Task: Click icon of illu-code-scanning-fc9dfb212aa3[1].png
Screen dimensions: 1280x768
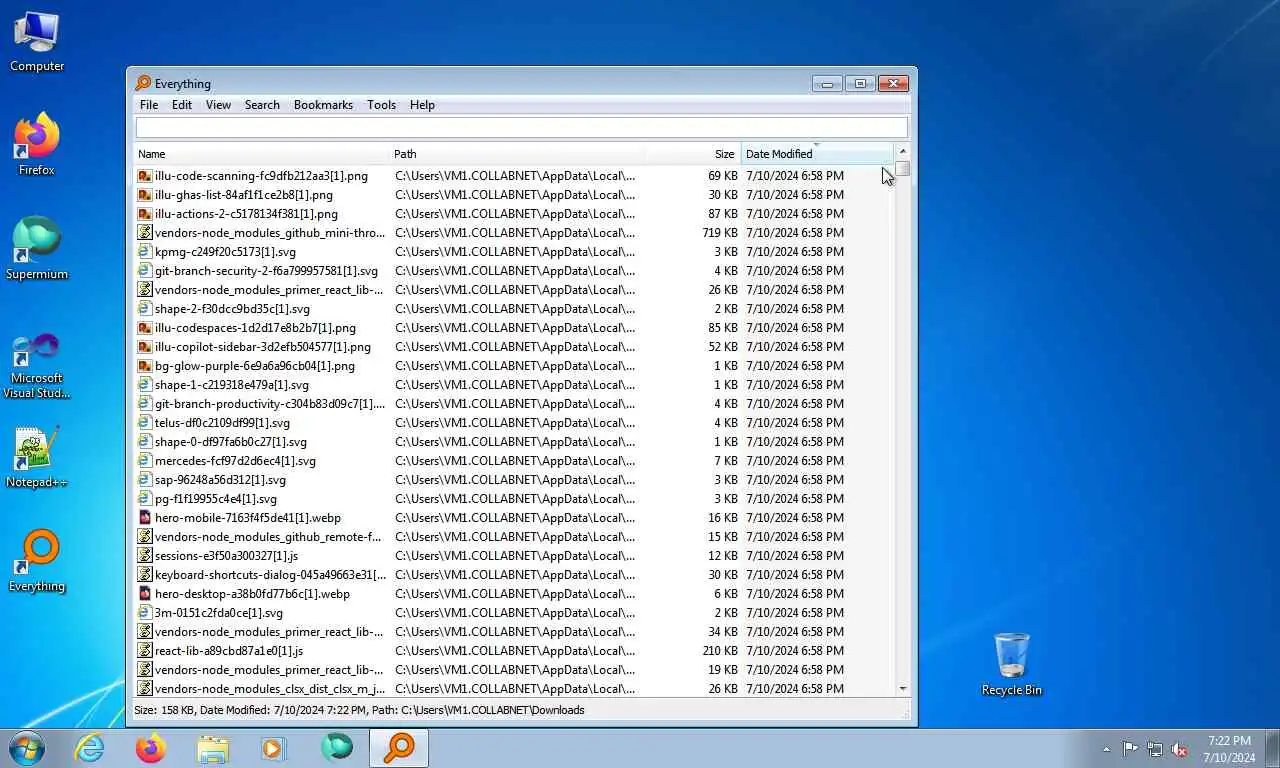Action: [145, 176]
